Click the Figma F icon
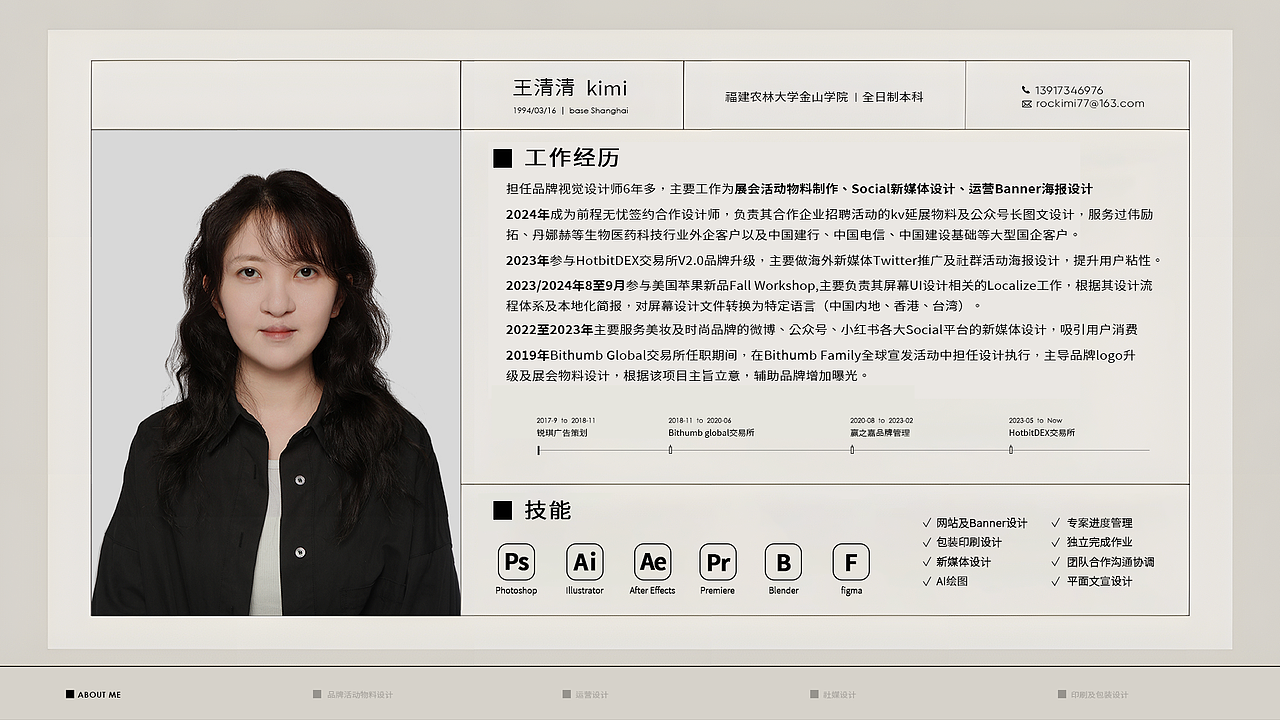The height and width of the screenshot is (720, 1280). click(x=851, y=562)
